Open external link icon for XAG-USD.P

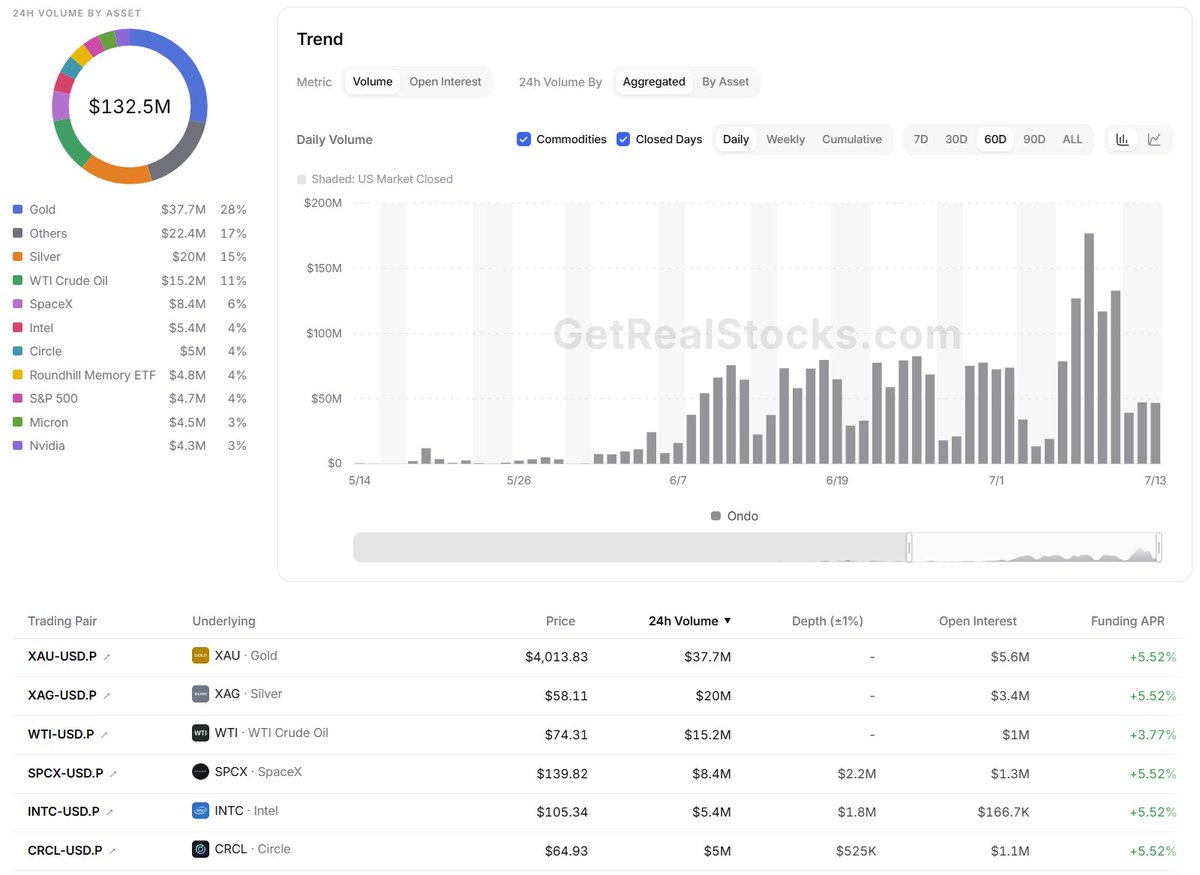(107, 695)
